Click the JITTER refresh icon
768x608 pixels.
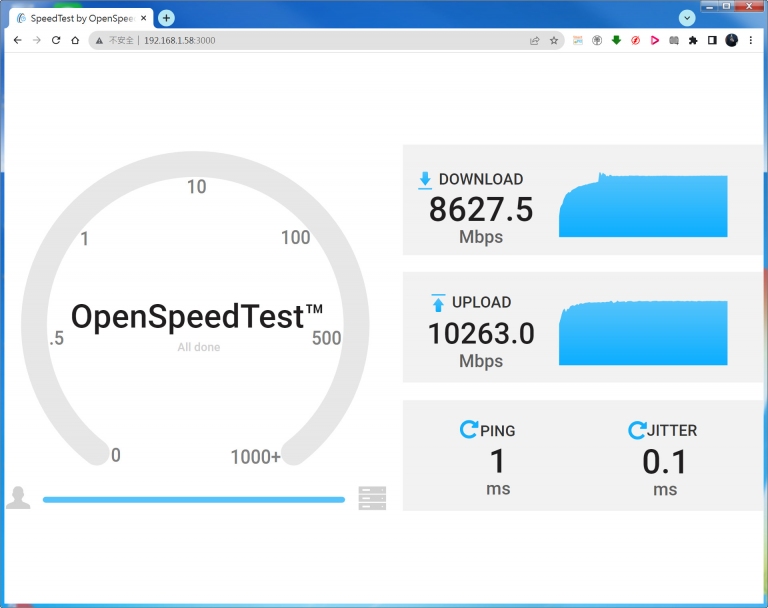click(637, 430)
